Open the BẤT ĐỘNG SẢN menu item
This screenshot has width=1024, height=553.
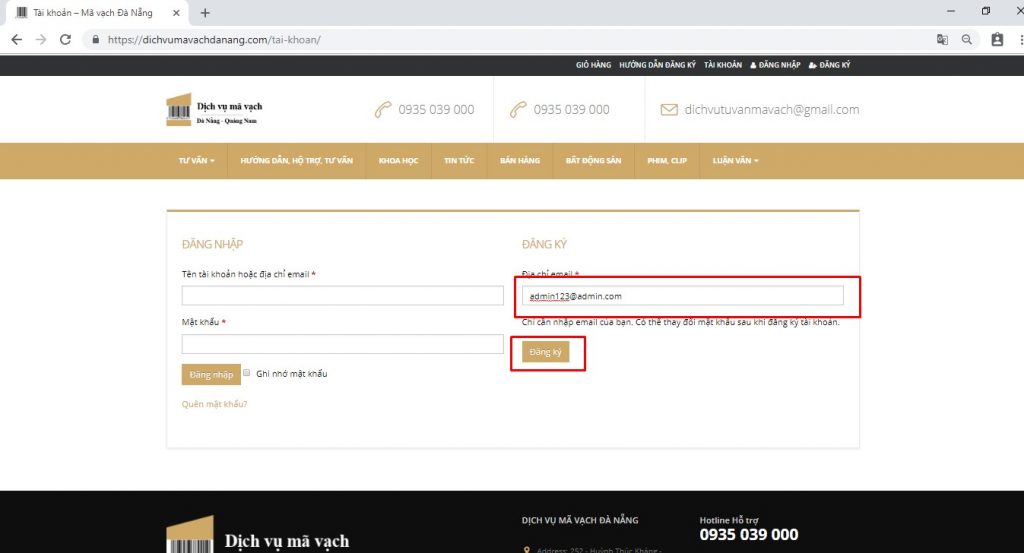[x=593, y=161]
